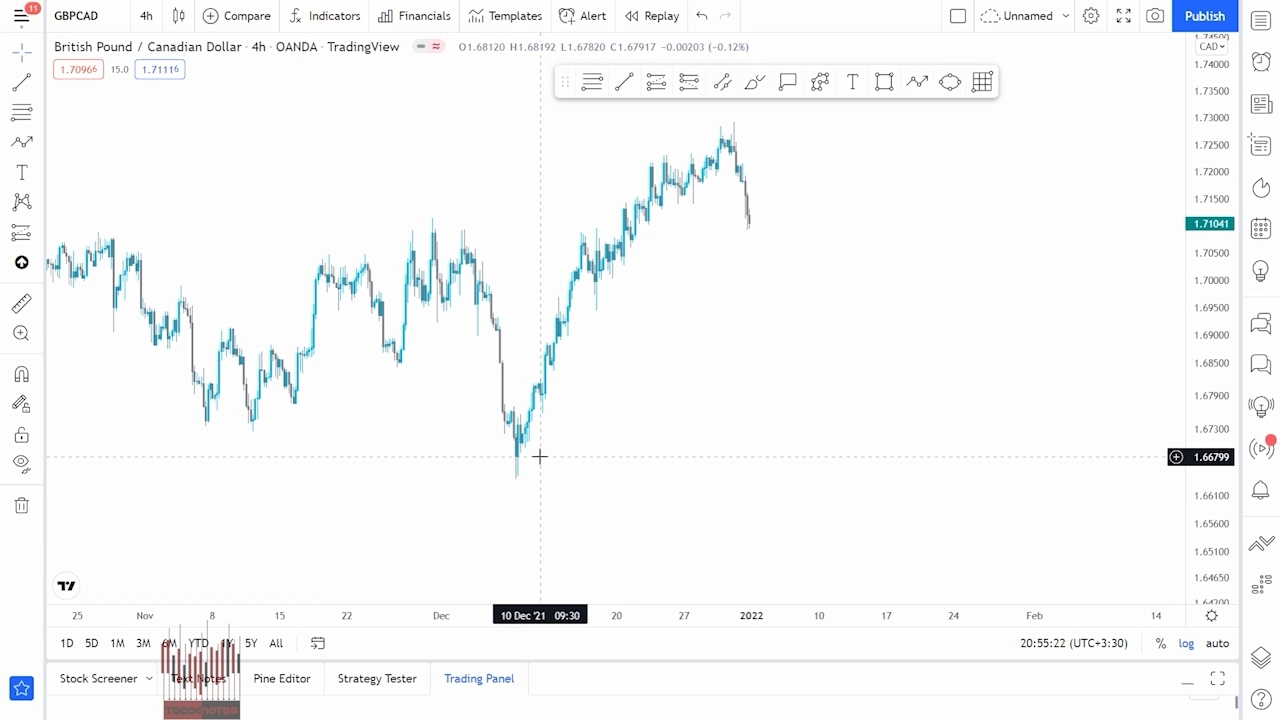
Task: Click the trash icon to remove drawings
Action: coord(21,506)
